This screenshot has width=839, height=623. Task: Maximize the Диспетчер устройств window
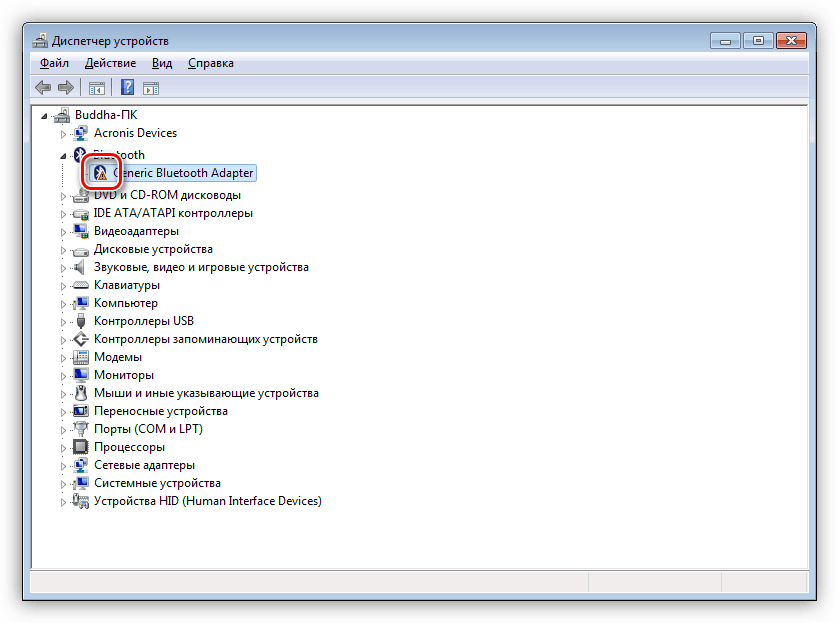758,41
